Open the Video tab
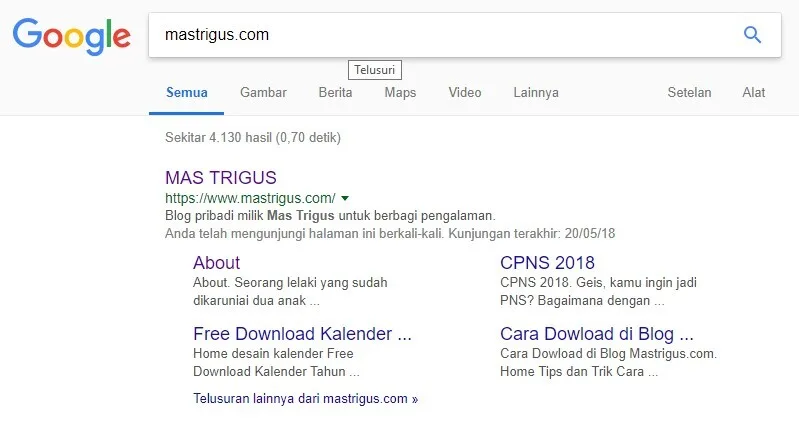799x423 pixels. 465,92
